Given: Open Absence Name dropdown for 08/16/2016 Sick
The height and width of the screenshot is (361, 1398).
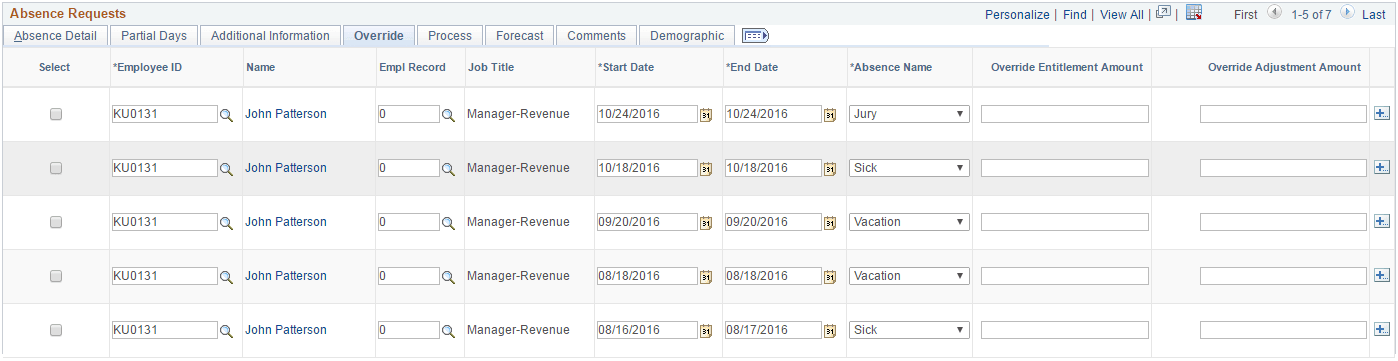Looking at the screenshot, I should 910,330.
